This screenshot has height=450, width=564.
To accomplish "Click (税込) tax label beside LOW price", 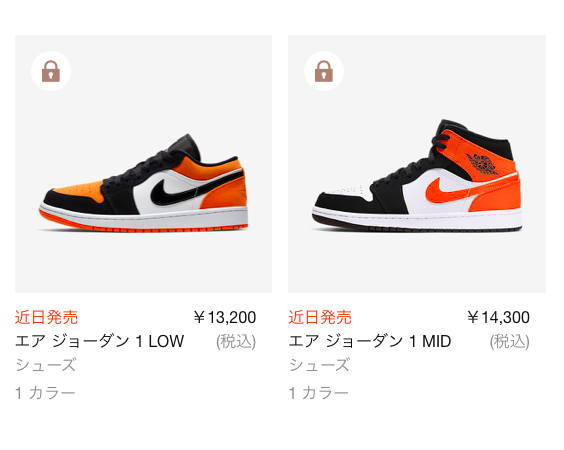I will pyautogui.click(x=236, y=341).
